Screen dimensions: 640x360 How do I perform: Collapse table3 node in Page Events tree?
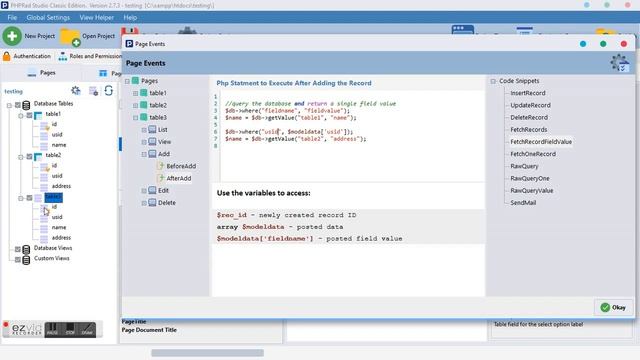click(136, 118)
